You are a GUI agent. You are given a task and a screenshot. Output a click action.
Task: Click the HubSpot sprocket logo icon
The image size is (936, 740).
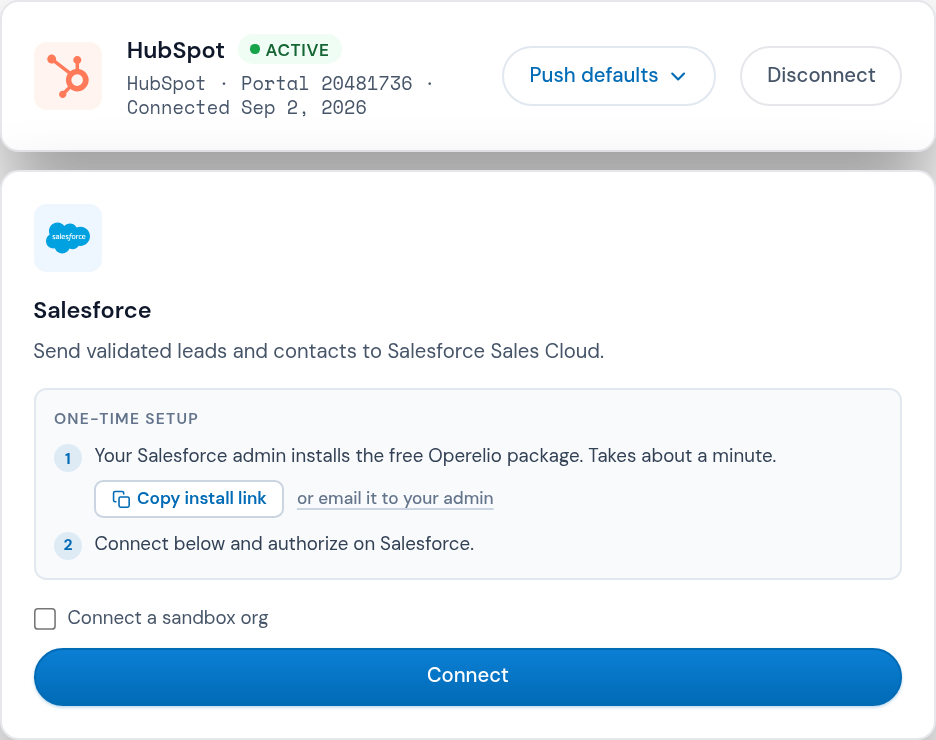[68, 76]
